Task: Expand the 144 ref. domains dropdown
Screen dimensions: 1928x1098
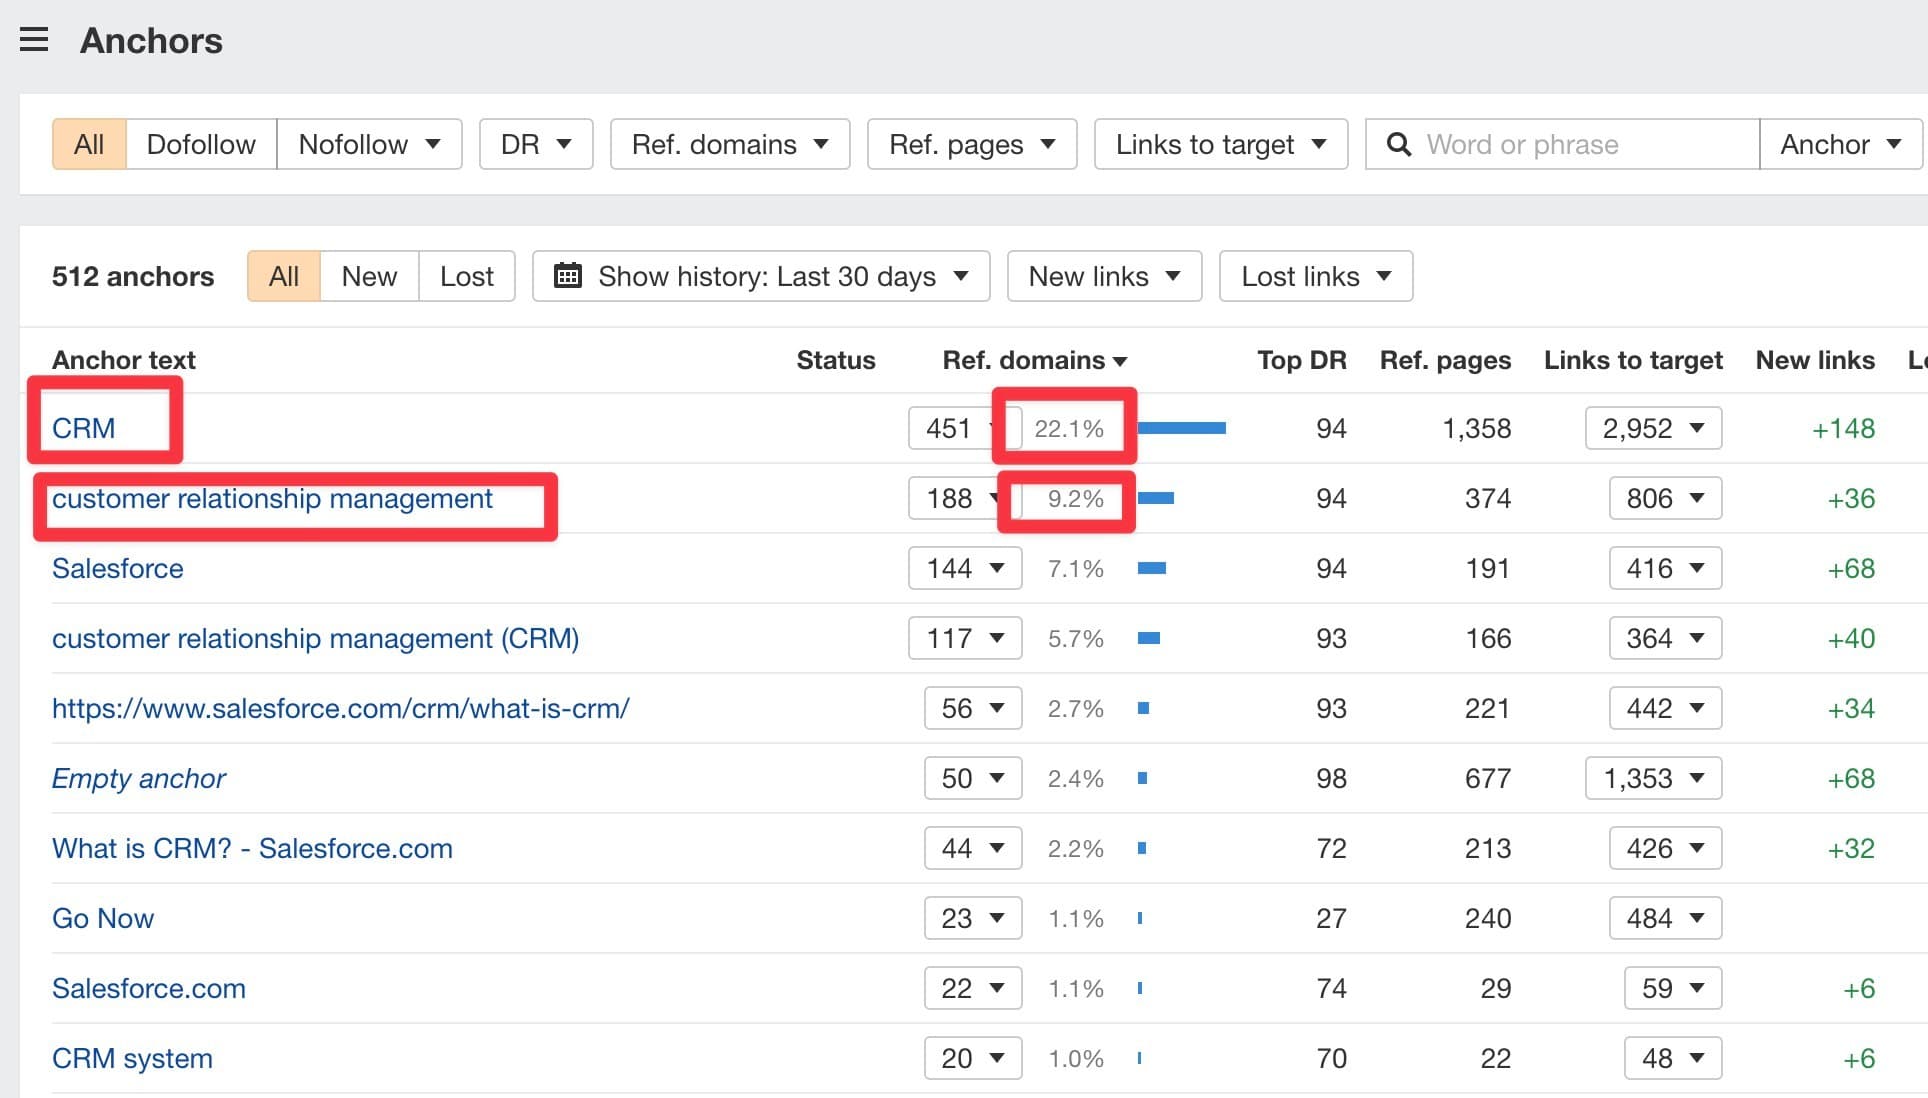Action: [x=965, y=568]
